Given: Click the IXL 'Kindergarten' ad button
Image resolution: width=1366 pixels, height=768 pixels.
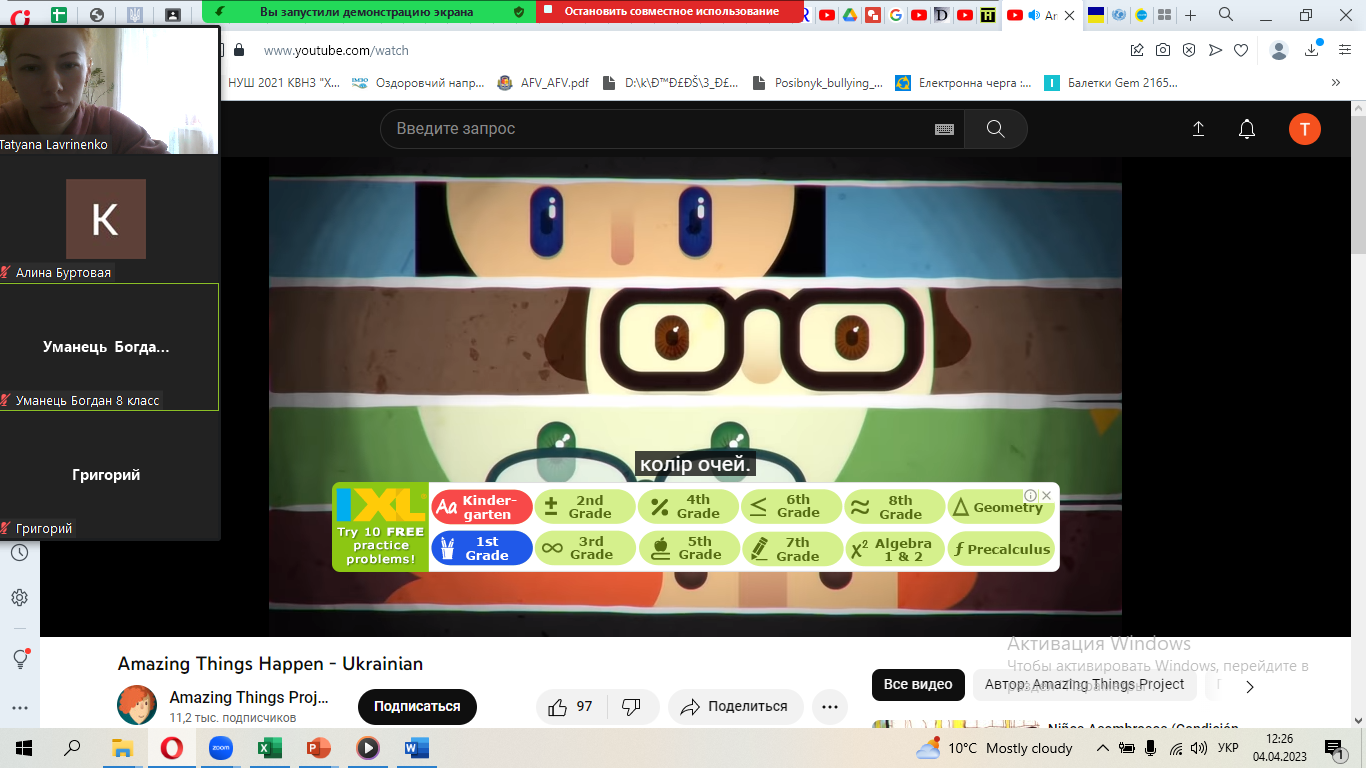Looking at the screenshot, I should click(x=482, y=507).
